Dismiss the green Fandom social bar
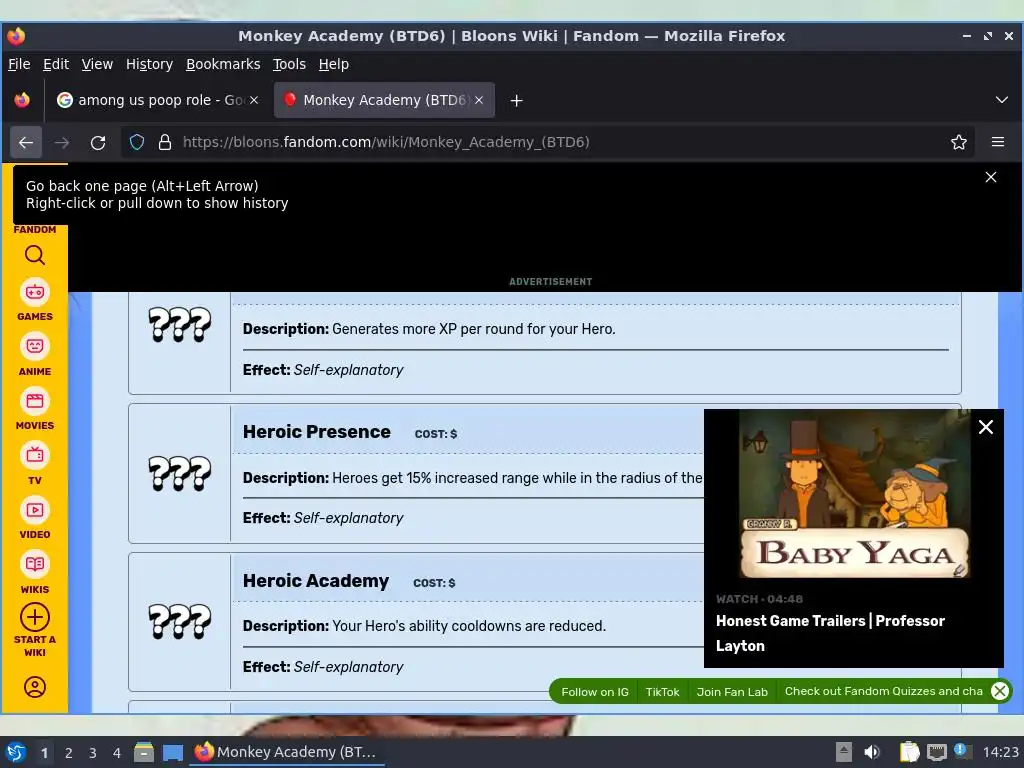 click(1000, 691)
